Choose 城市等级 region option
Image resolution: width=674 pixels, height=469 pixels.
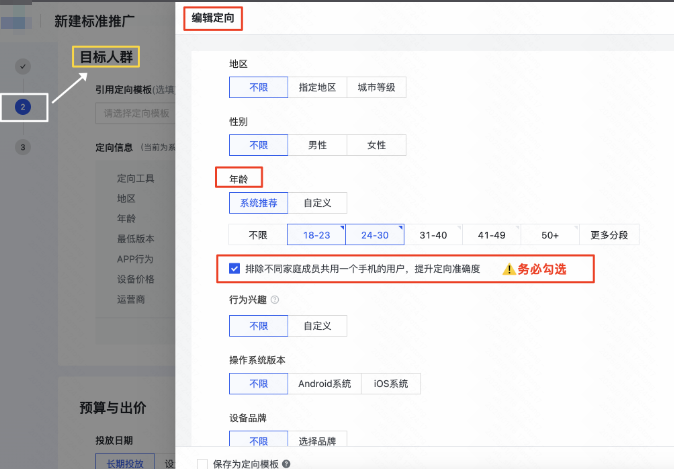pos(376,87)
